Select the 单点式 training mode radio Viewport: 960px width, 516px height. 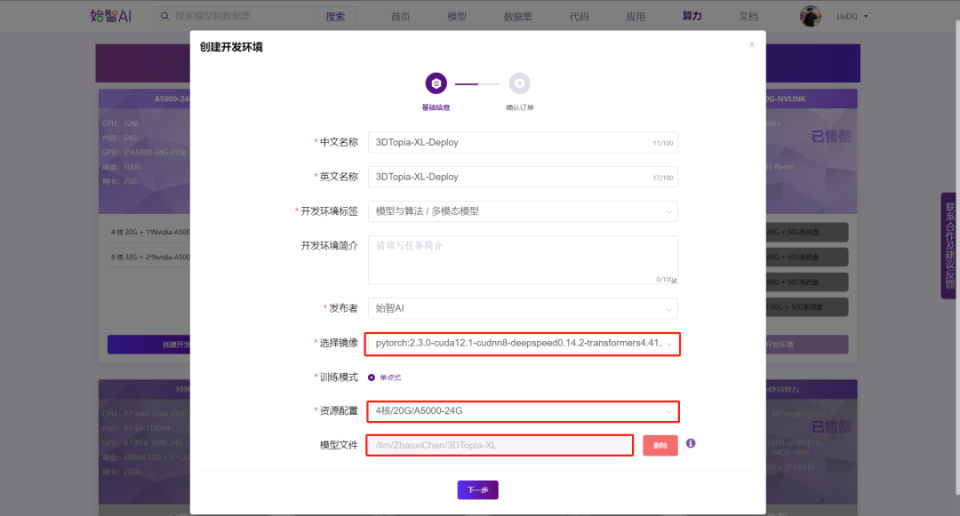coord(372,378)
